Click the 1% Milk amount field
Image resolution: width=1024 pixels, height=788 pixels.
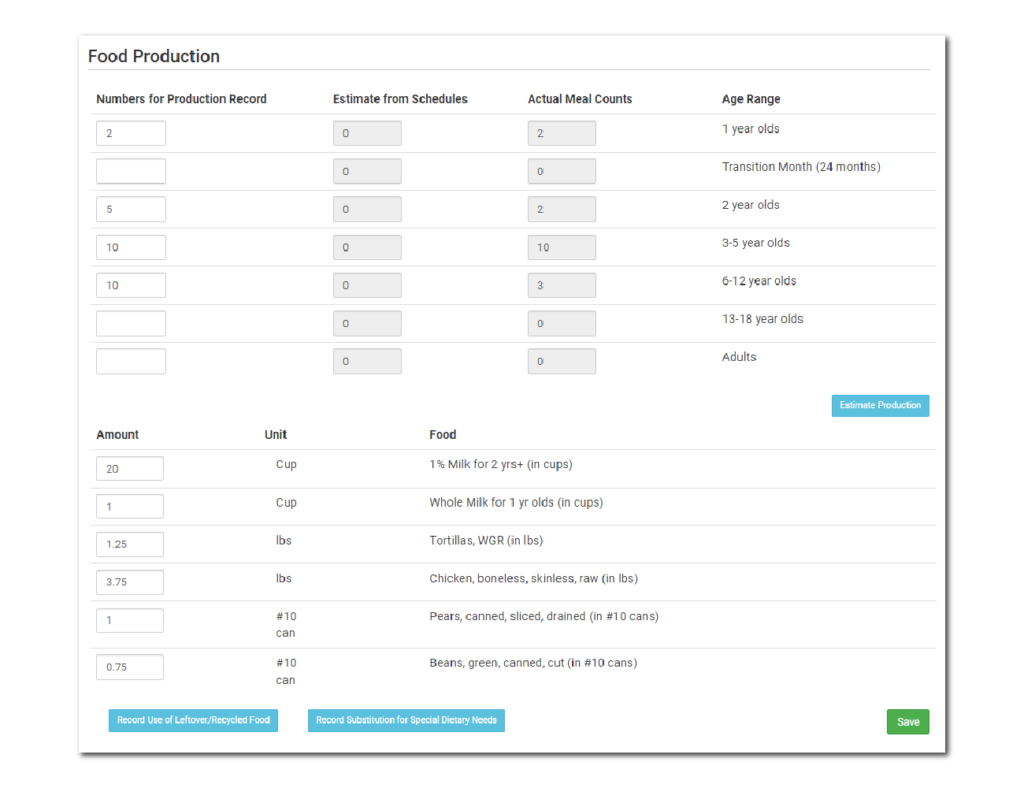(x=129, y=468)
